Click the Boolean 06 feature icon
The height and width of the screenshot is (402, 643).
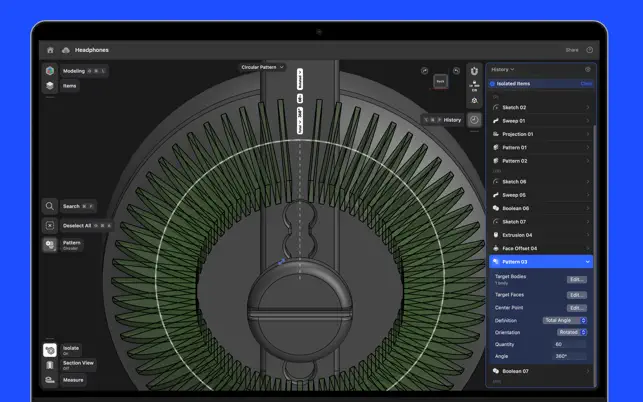pos(496,208)
